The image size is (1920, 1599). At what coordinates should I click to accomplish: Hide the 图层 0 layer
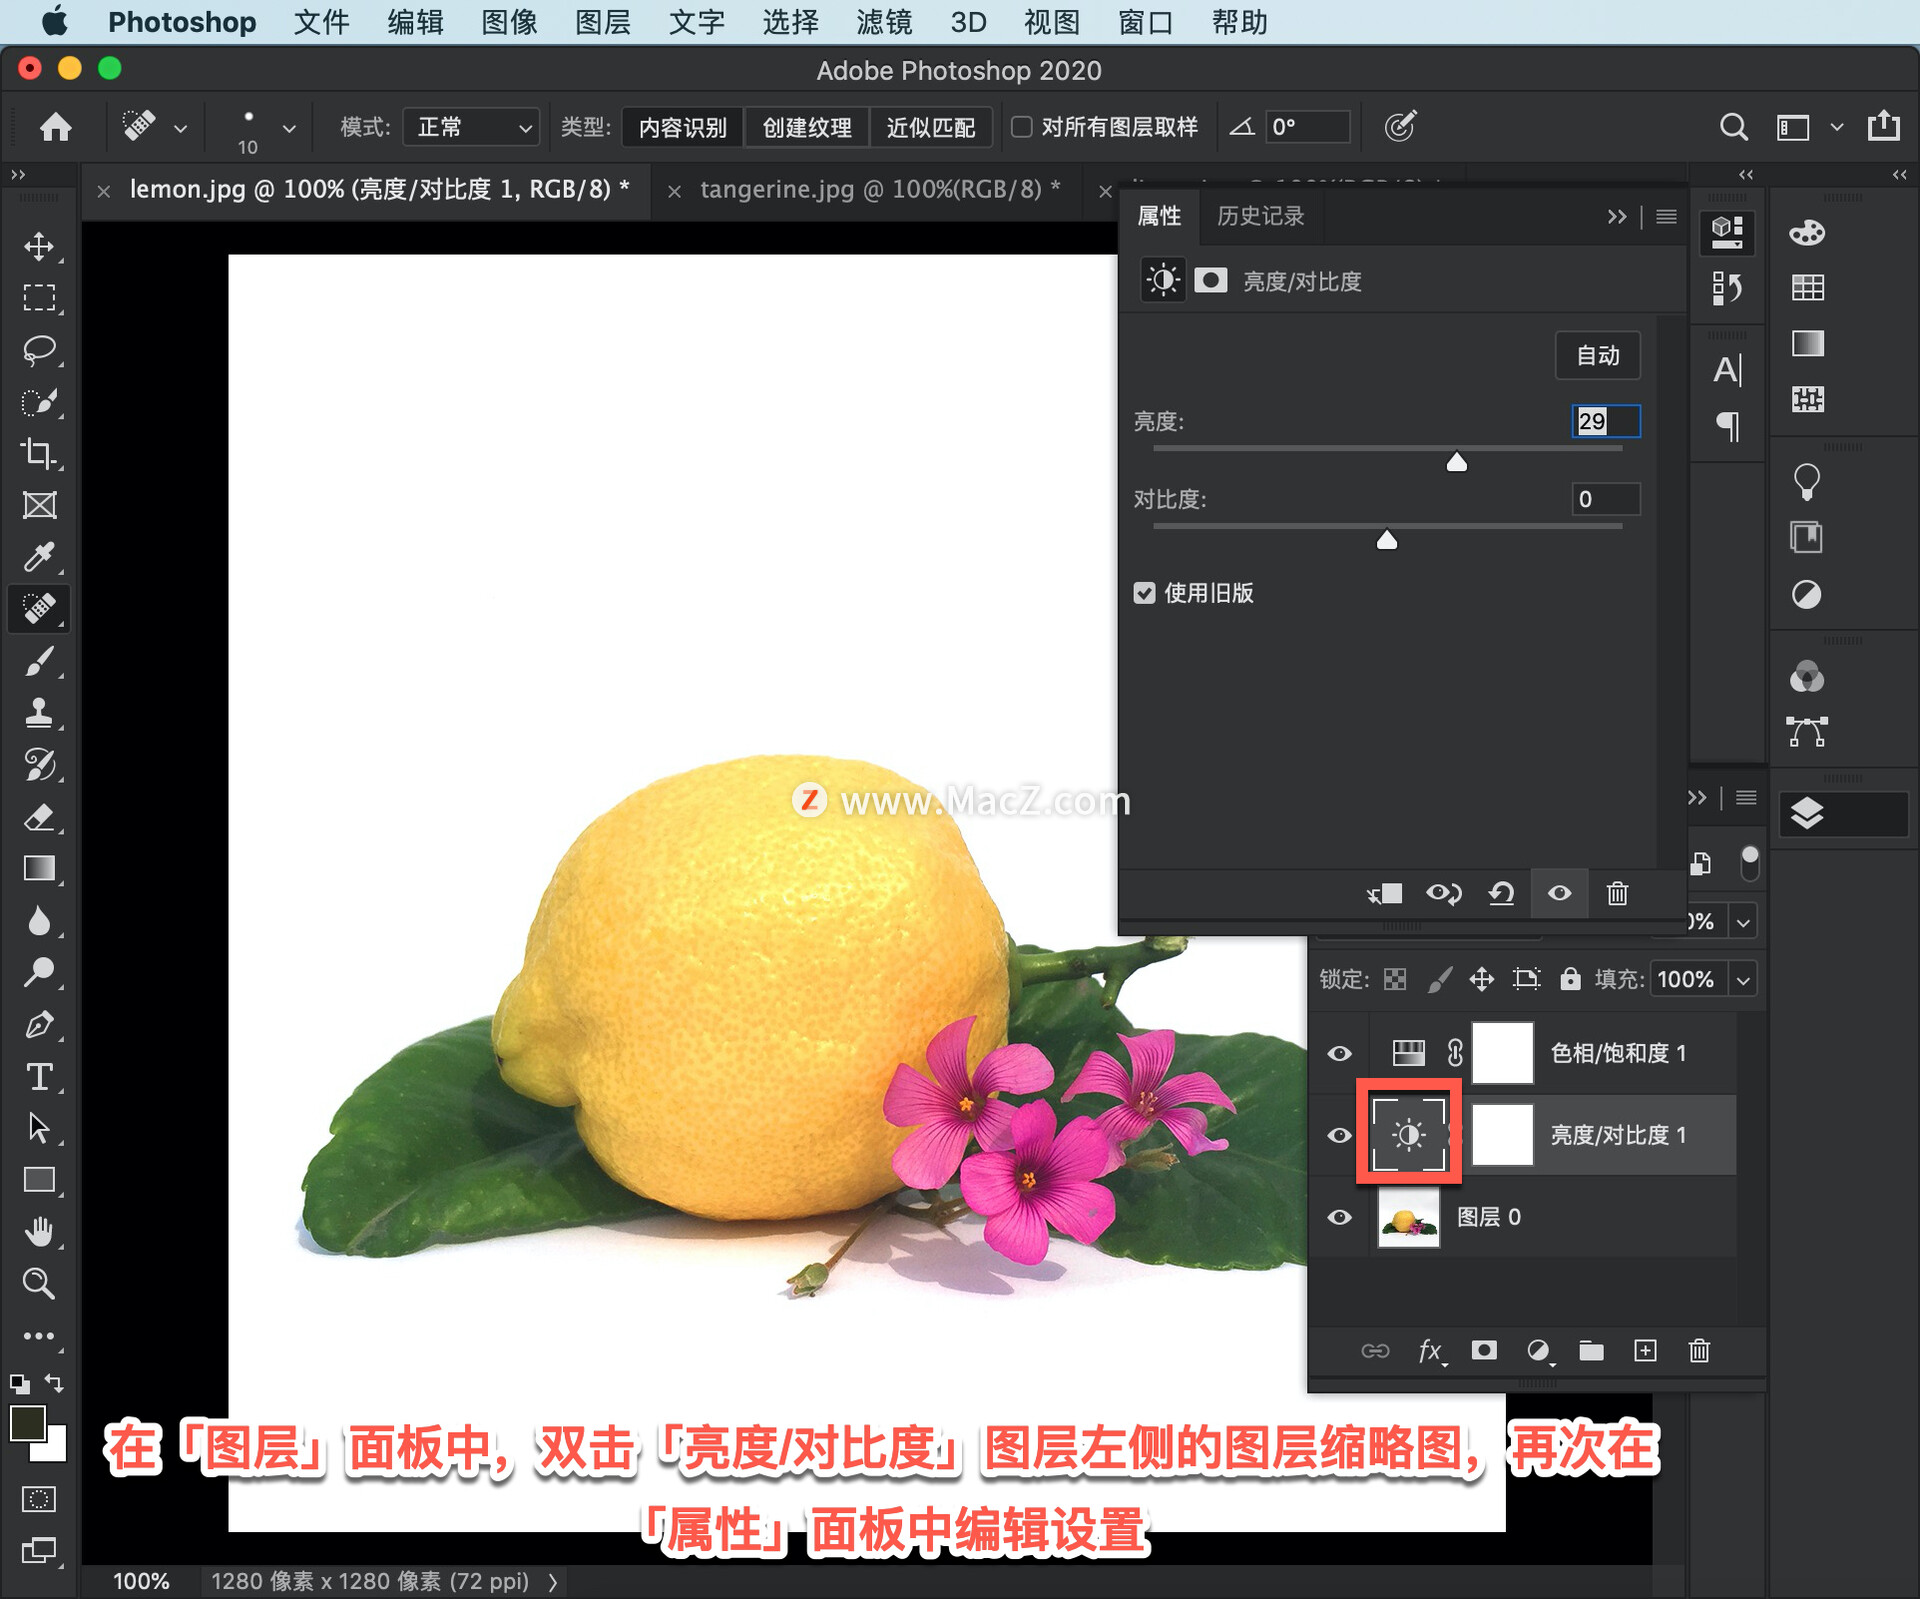pyautogui.click(x=1339, y=1217)
